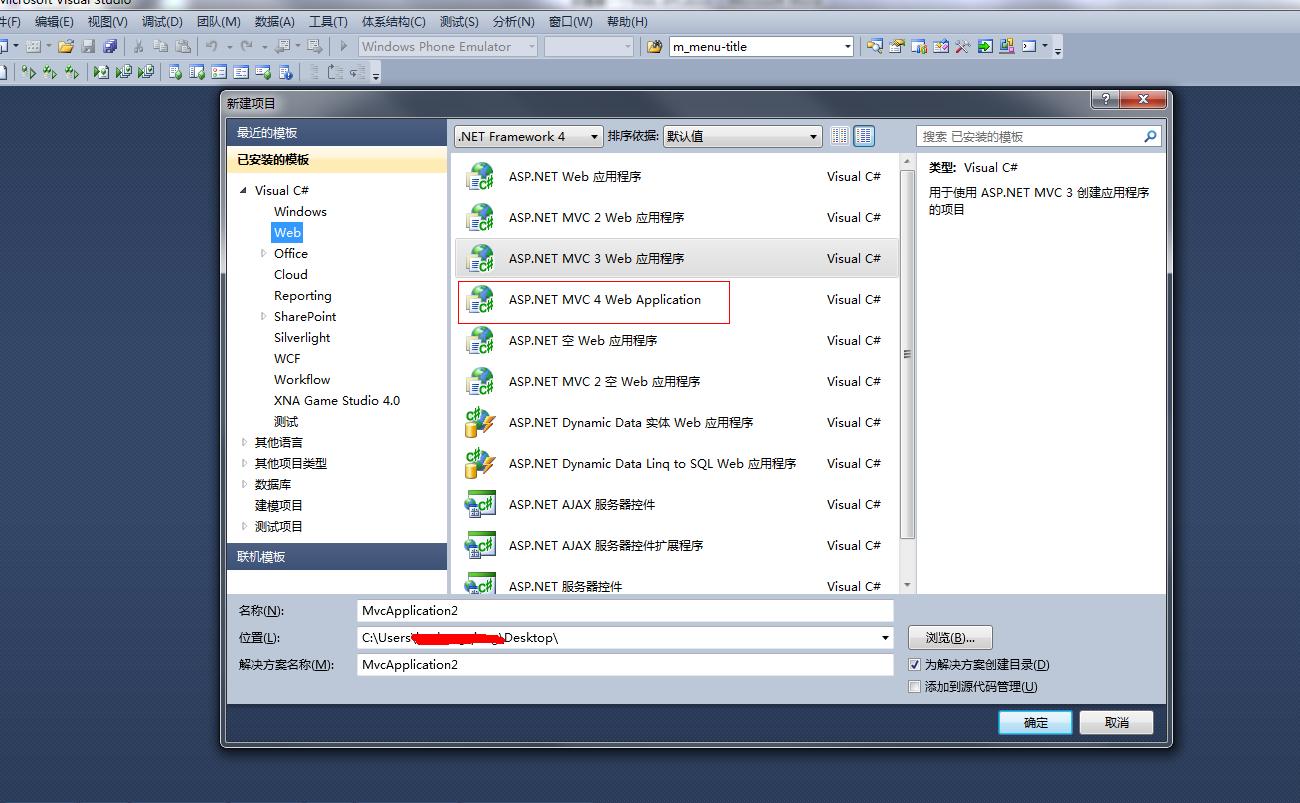Open the 编辑(E) menu
1300x803 pixels.
coord(54,21)
